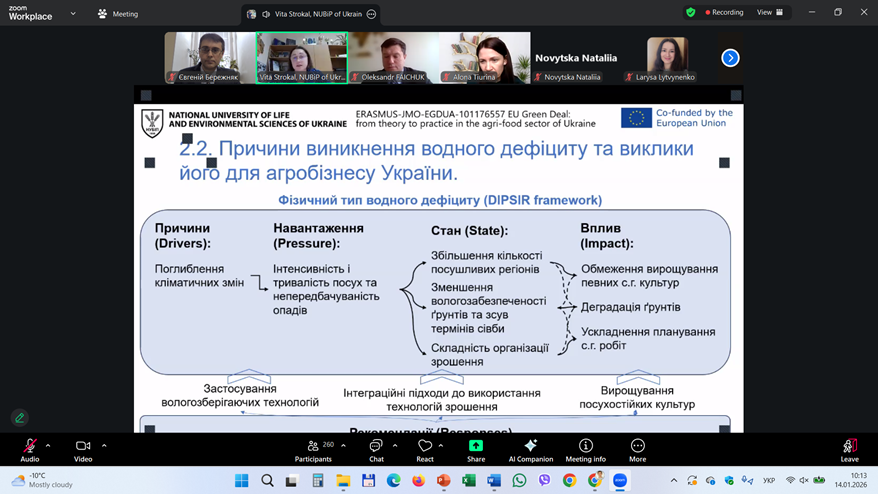The width and height of the screenshot is (878, 494).
Task: Expand the Video options arrow
Action: 104,446
